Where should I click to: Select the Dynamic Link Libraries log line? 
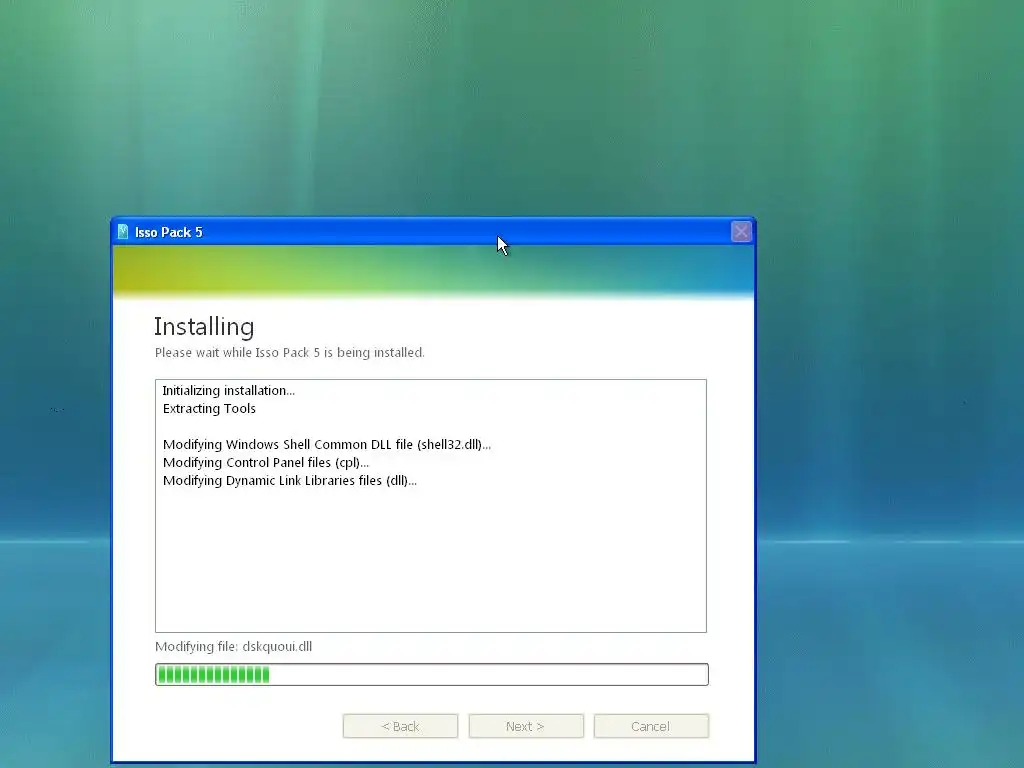pos(289,481)
